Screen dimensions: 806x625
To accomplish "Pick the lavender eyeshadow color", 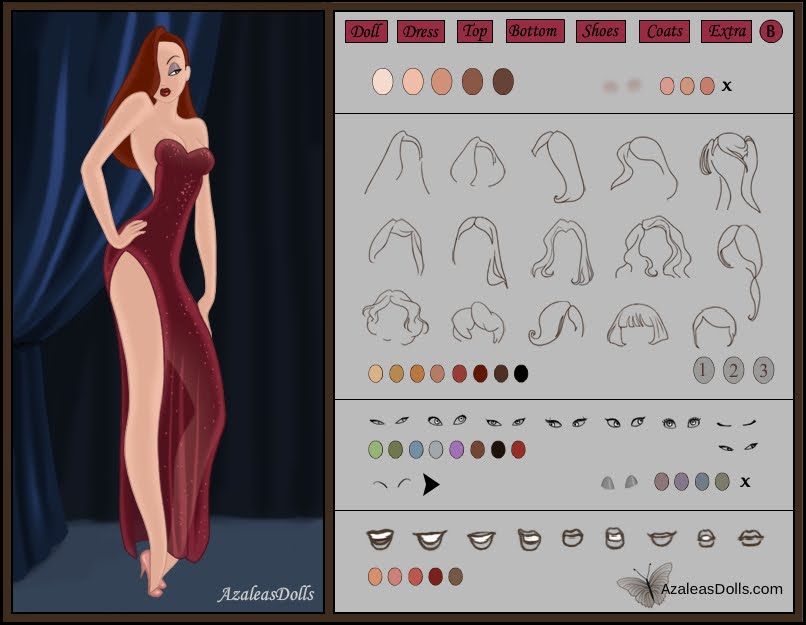I will click(682, 482).
